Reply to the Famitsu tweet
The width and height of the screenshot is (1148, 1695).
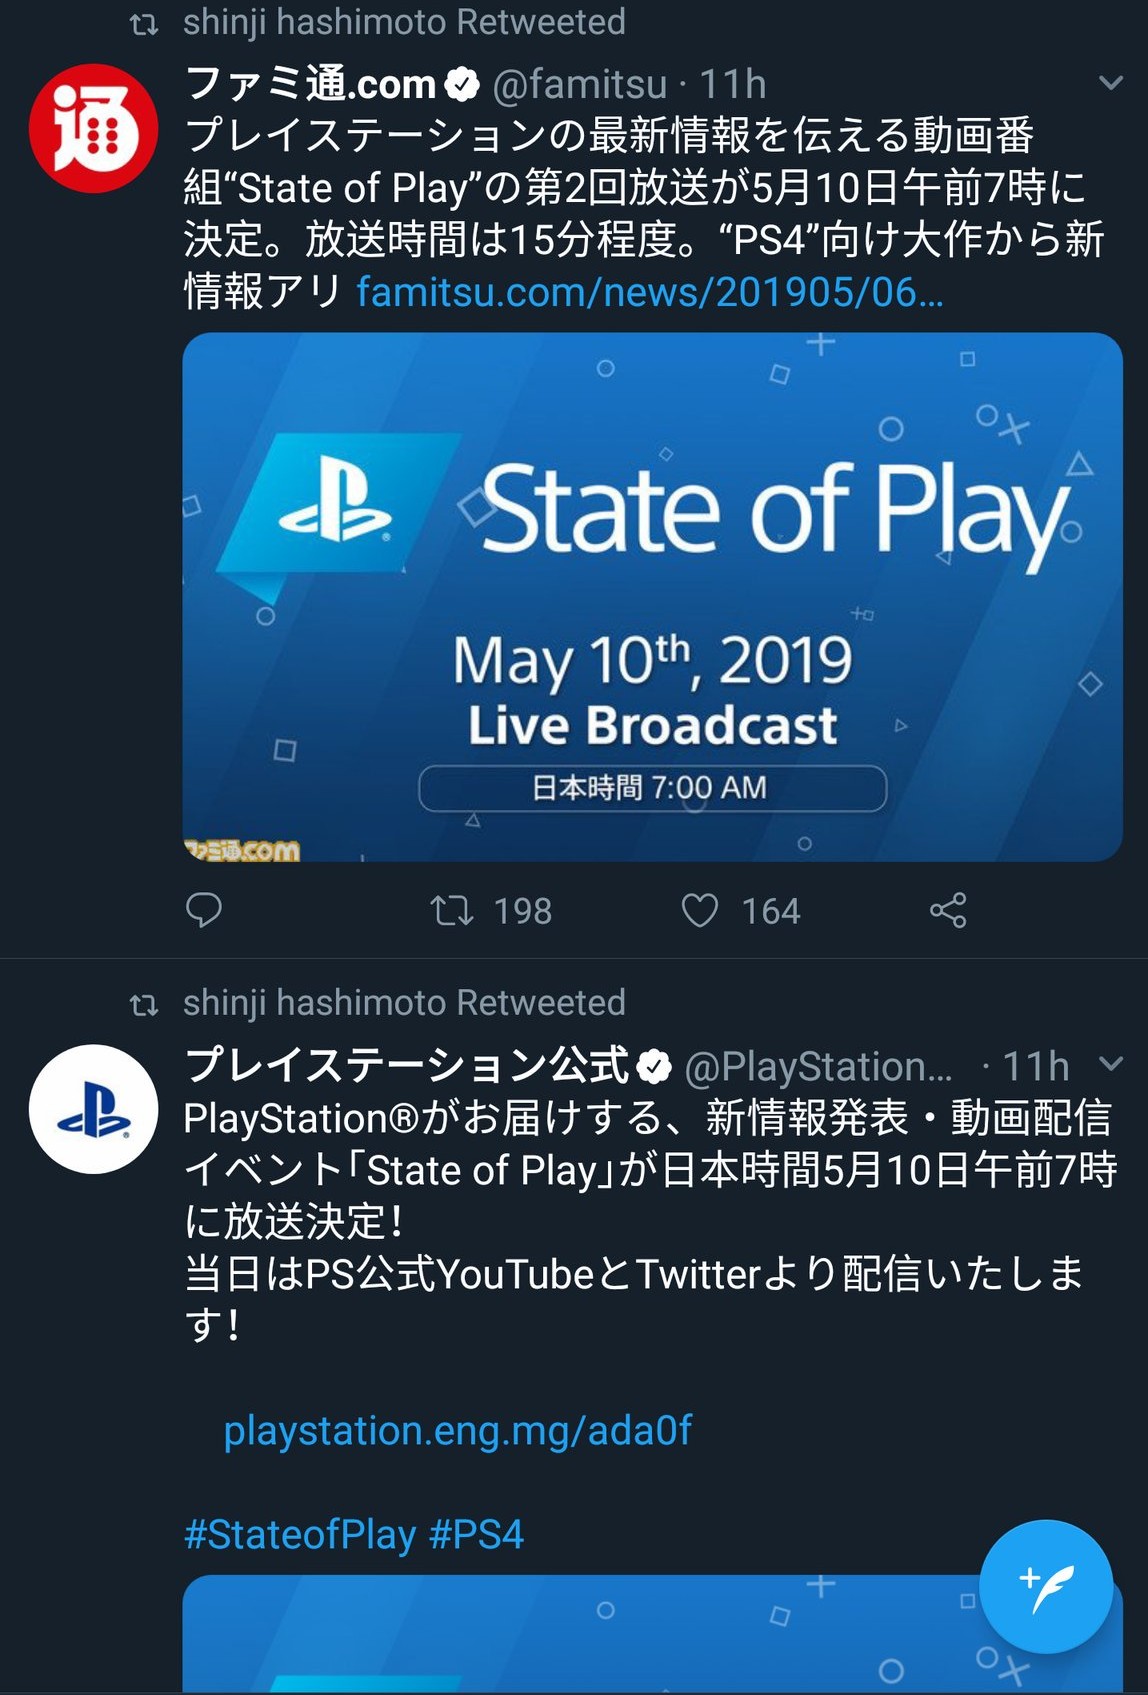204,910
